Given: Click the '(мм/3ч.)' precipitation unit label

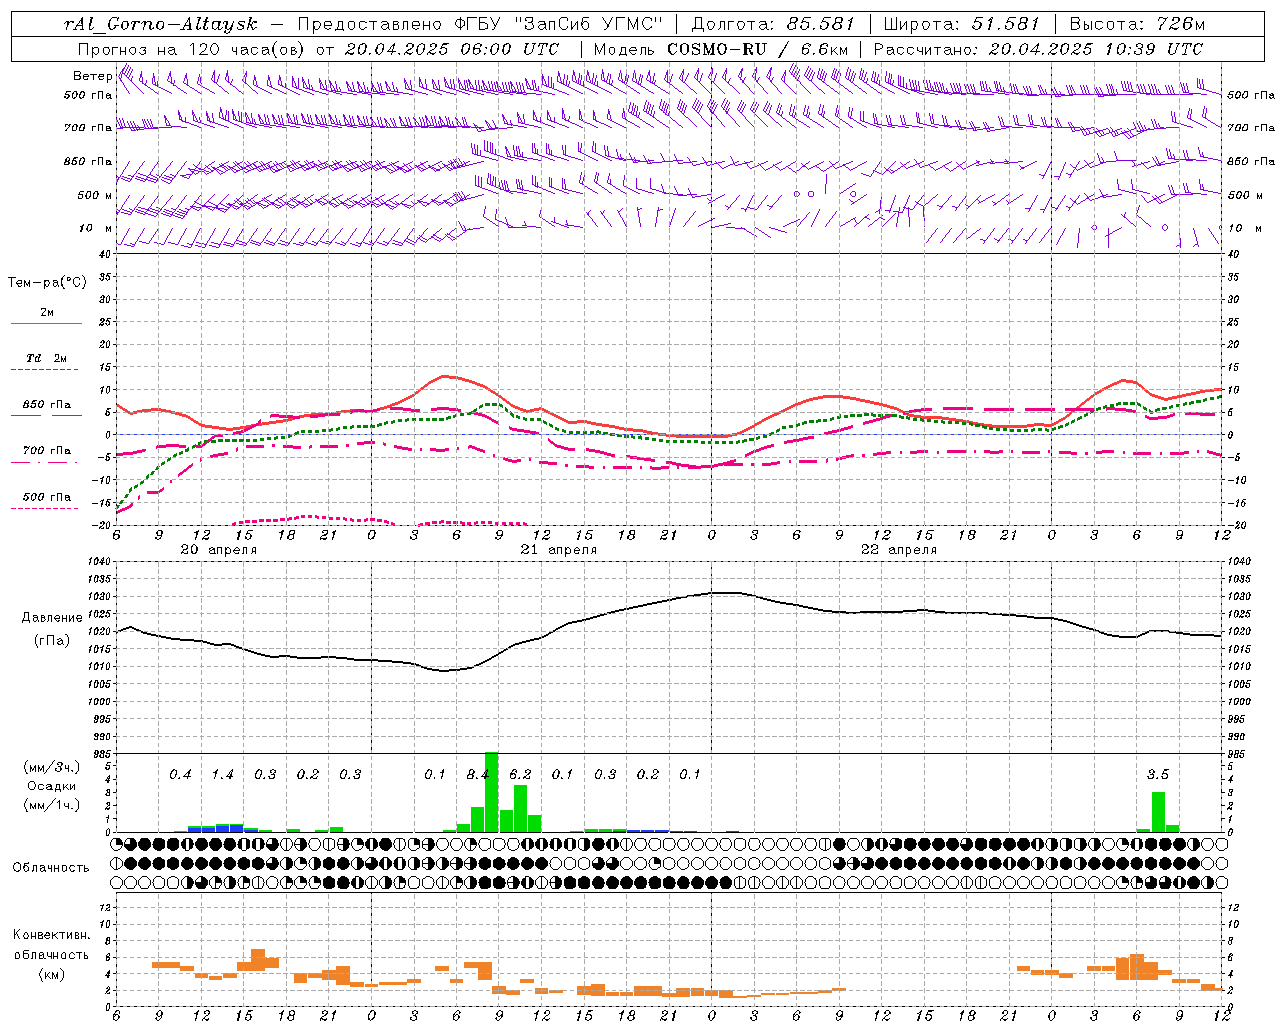Looking at the screenshot, I should pos(52,768).
